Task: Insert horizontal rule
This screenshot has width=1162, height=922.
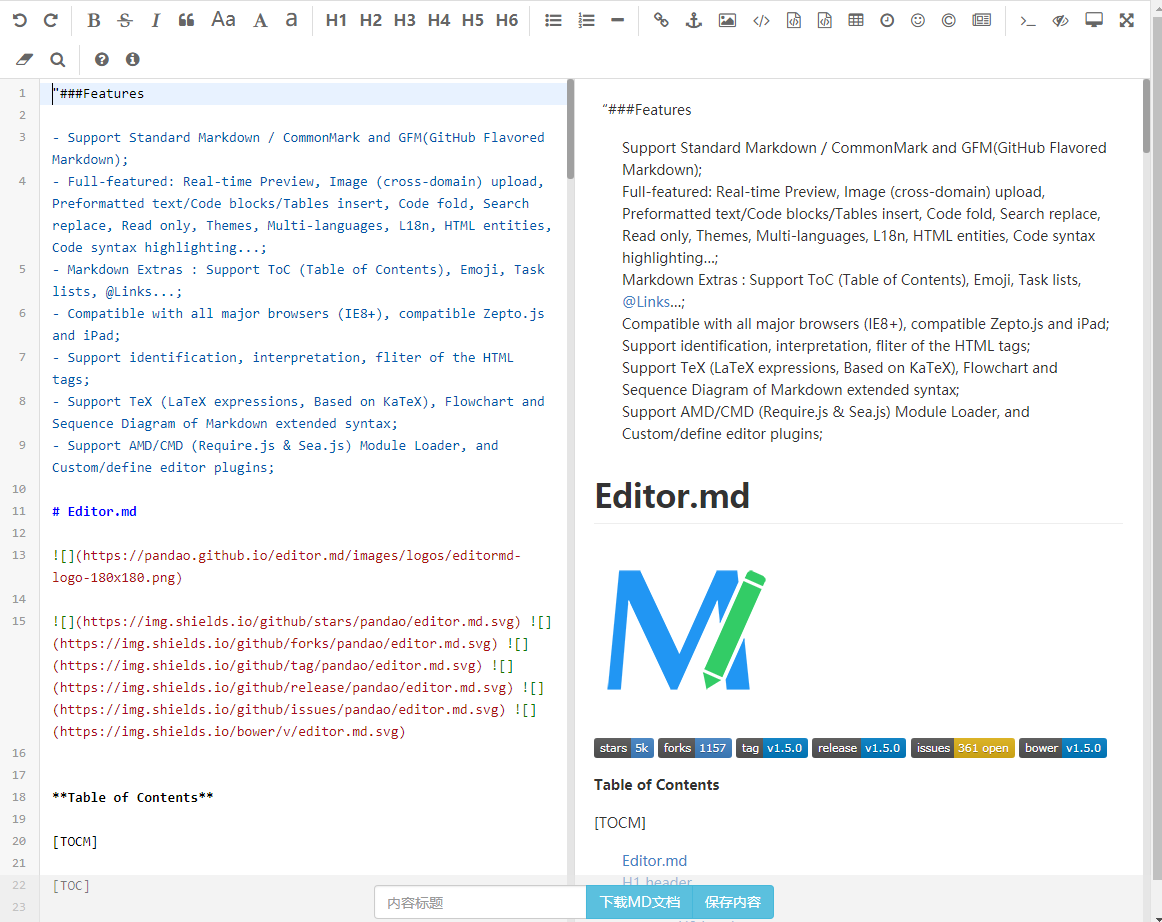Action: click(617, 20)
